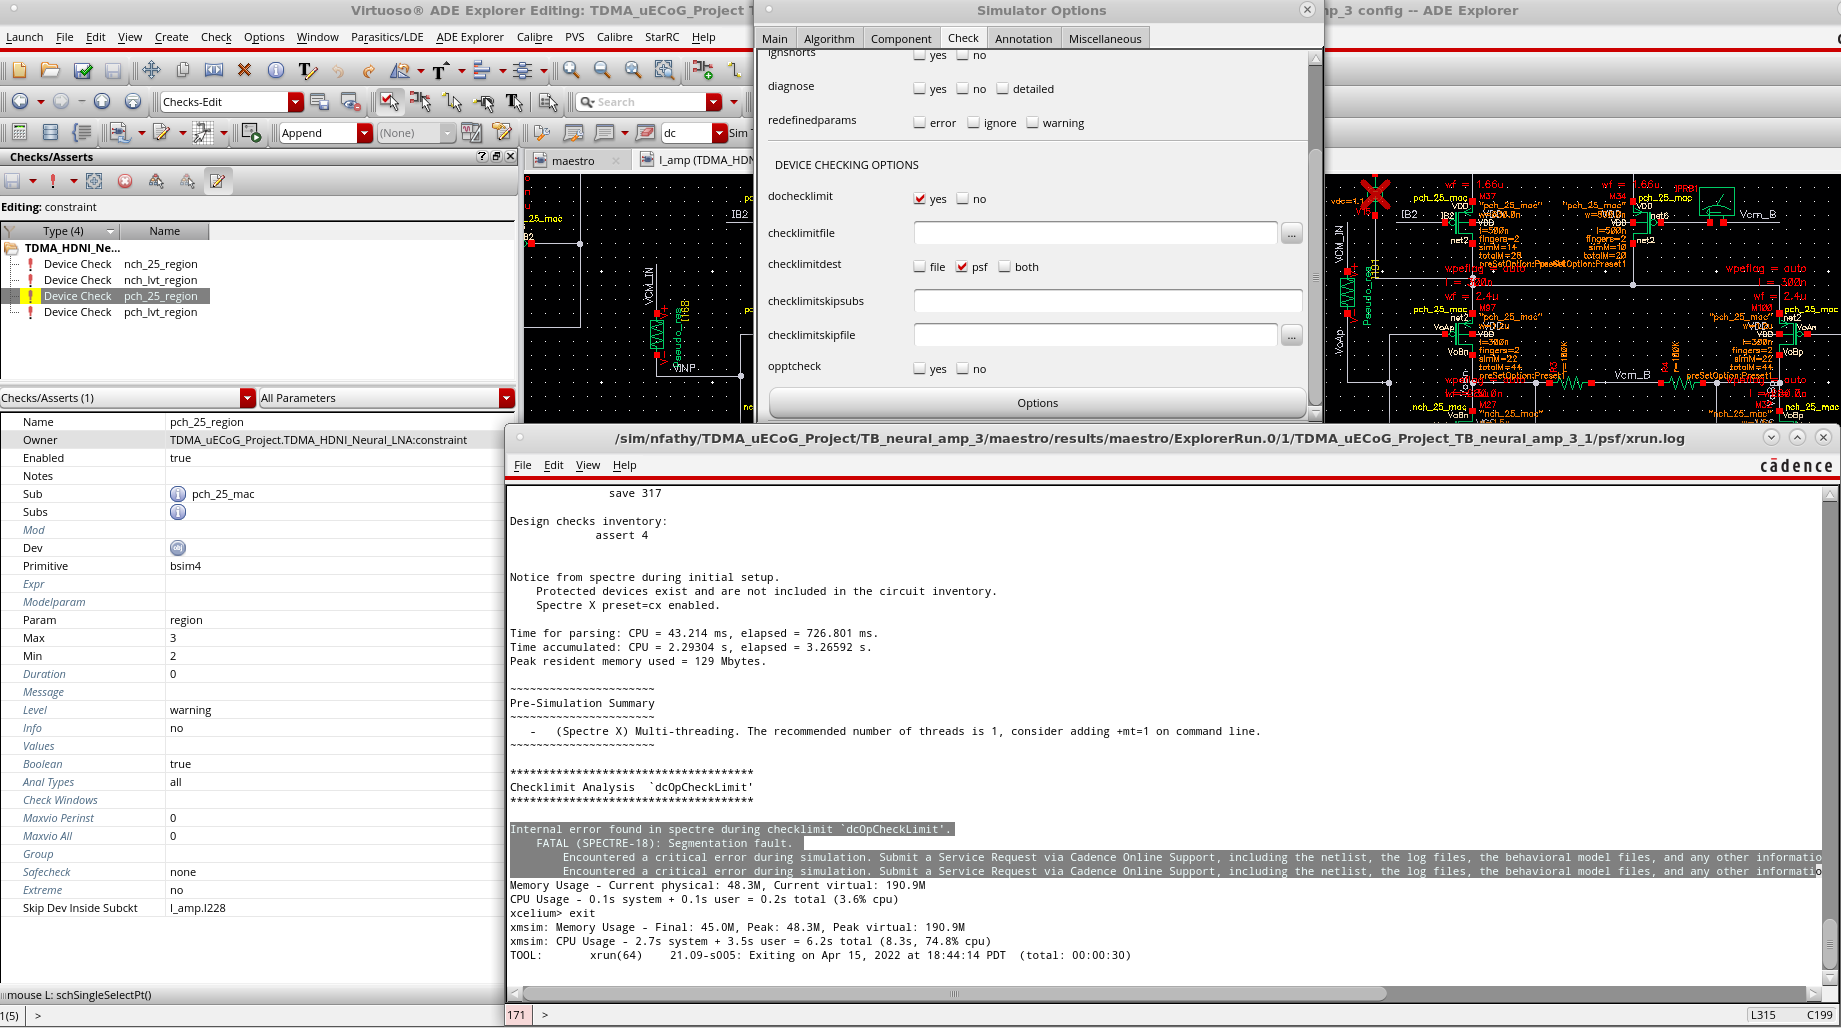Click the Launch menu
The width and height of the screenshot is (1841, 1028).
(24, 37)
